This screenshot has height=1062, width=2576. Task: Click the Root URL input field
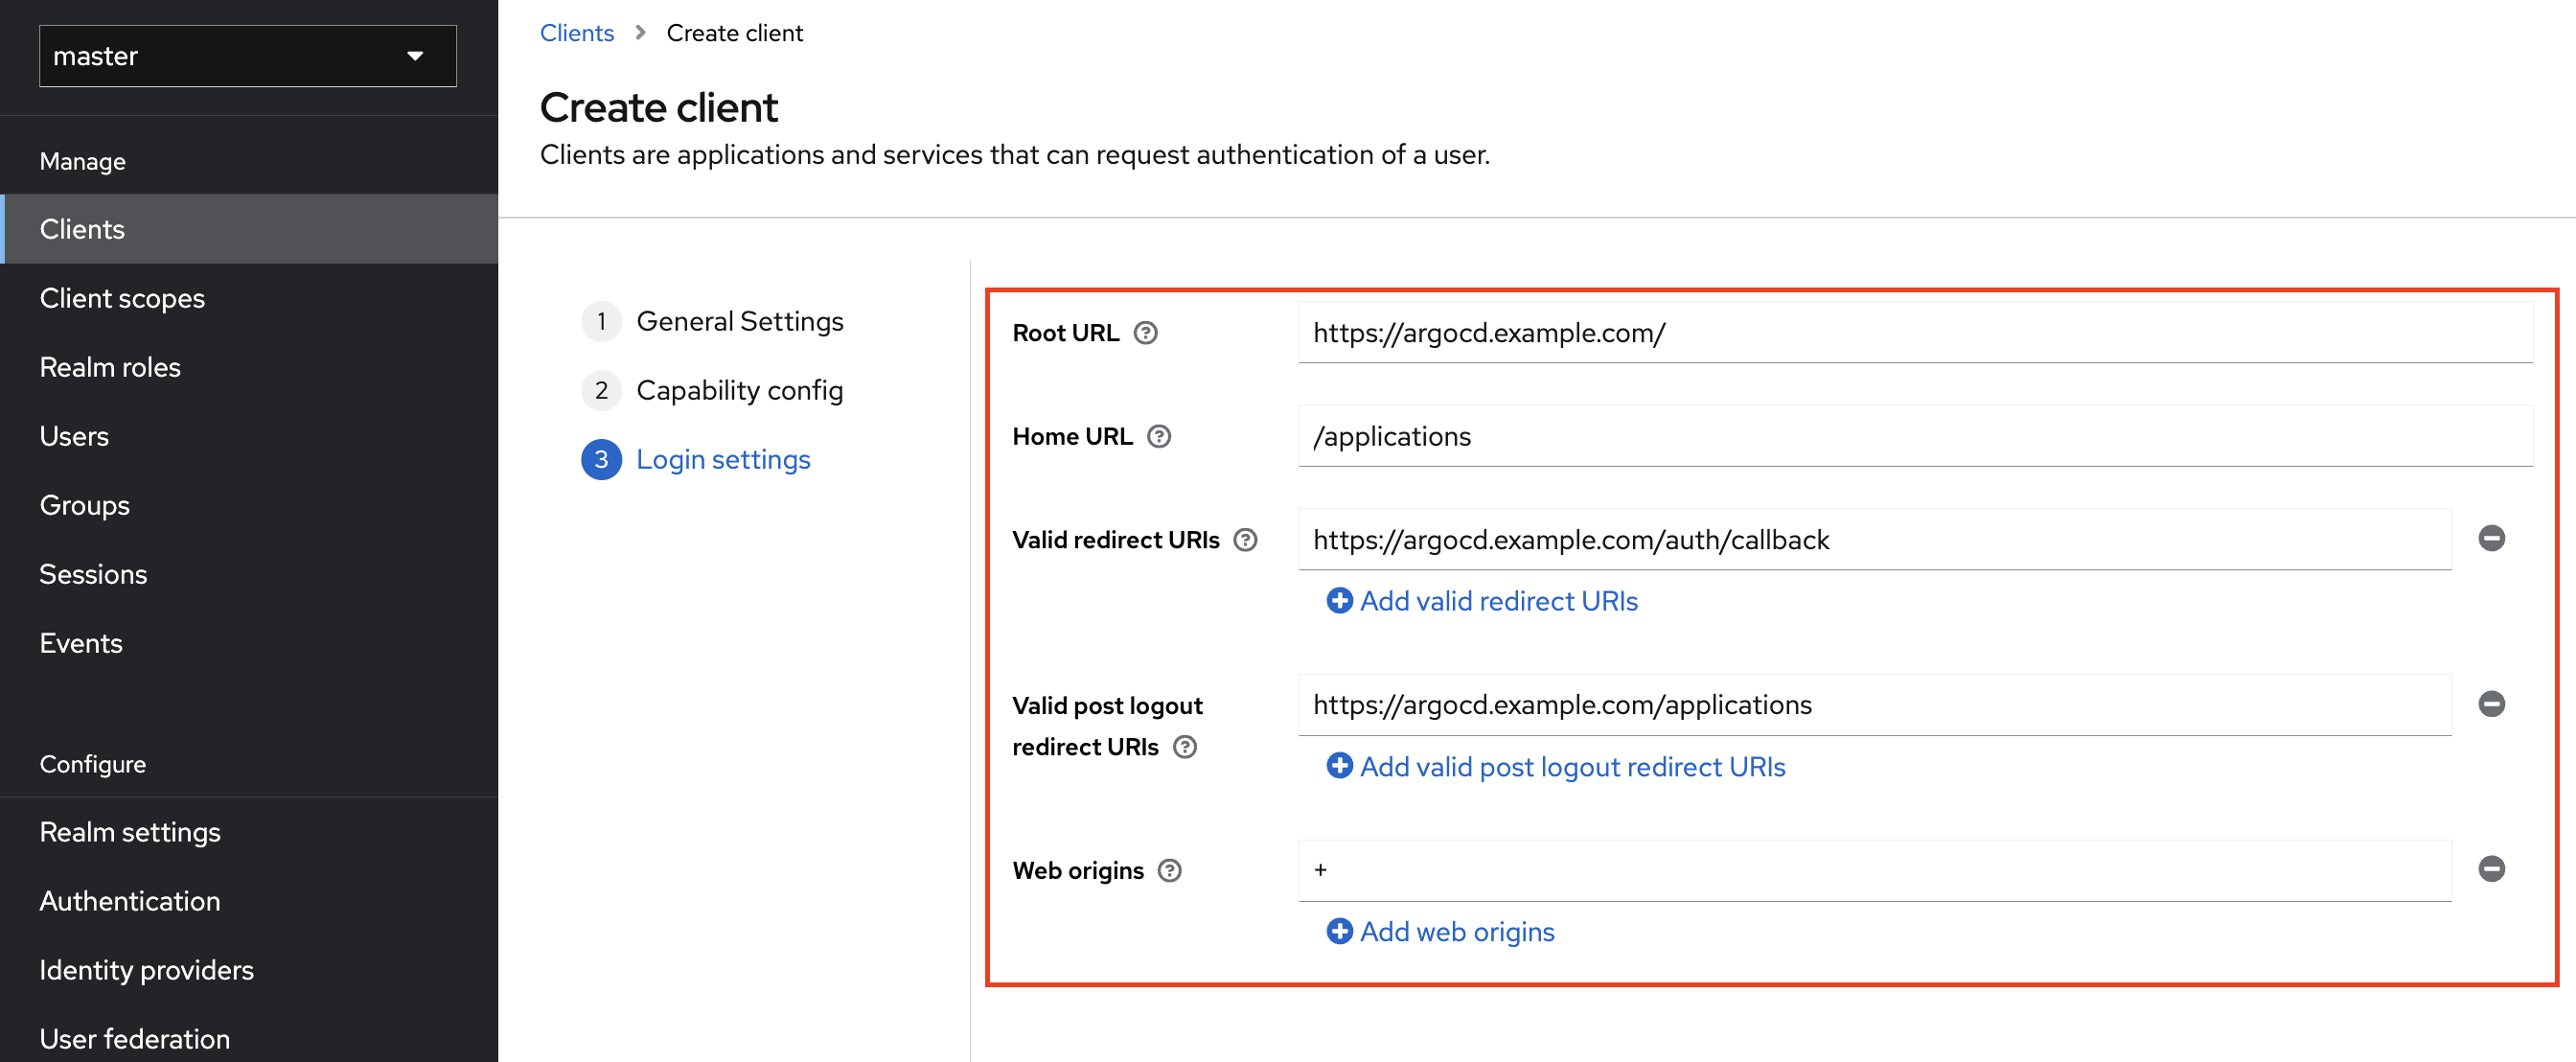click(1914, 333)
